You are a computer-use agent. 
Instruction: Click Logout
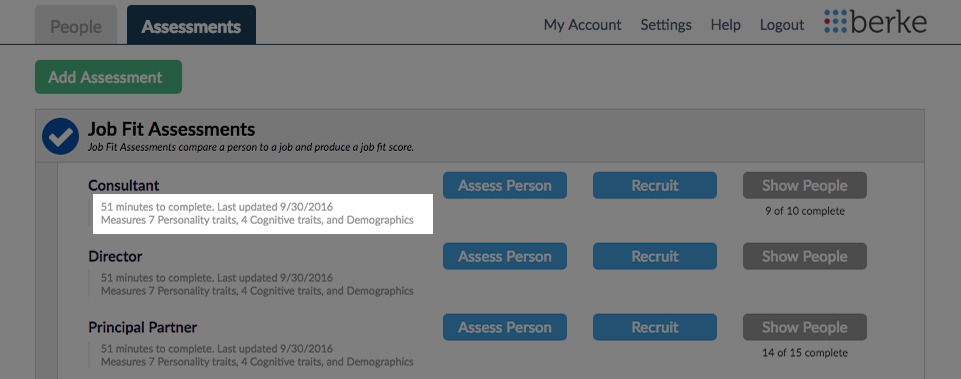point(782,25)
